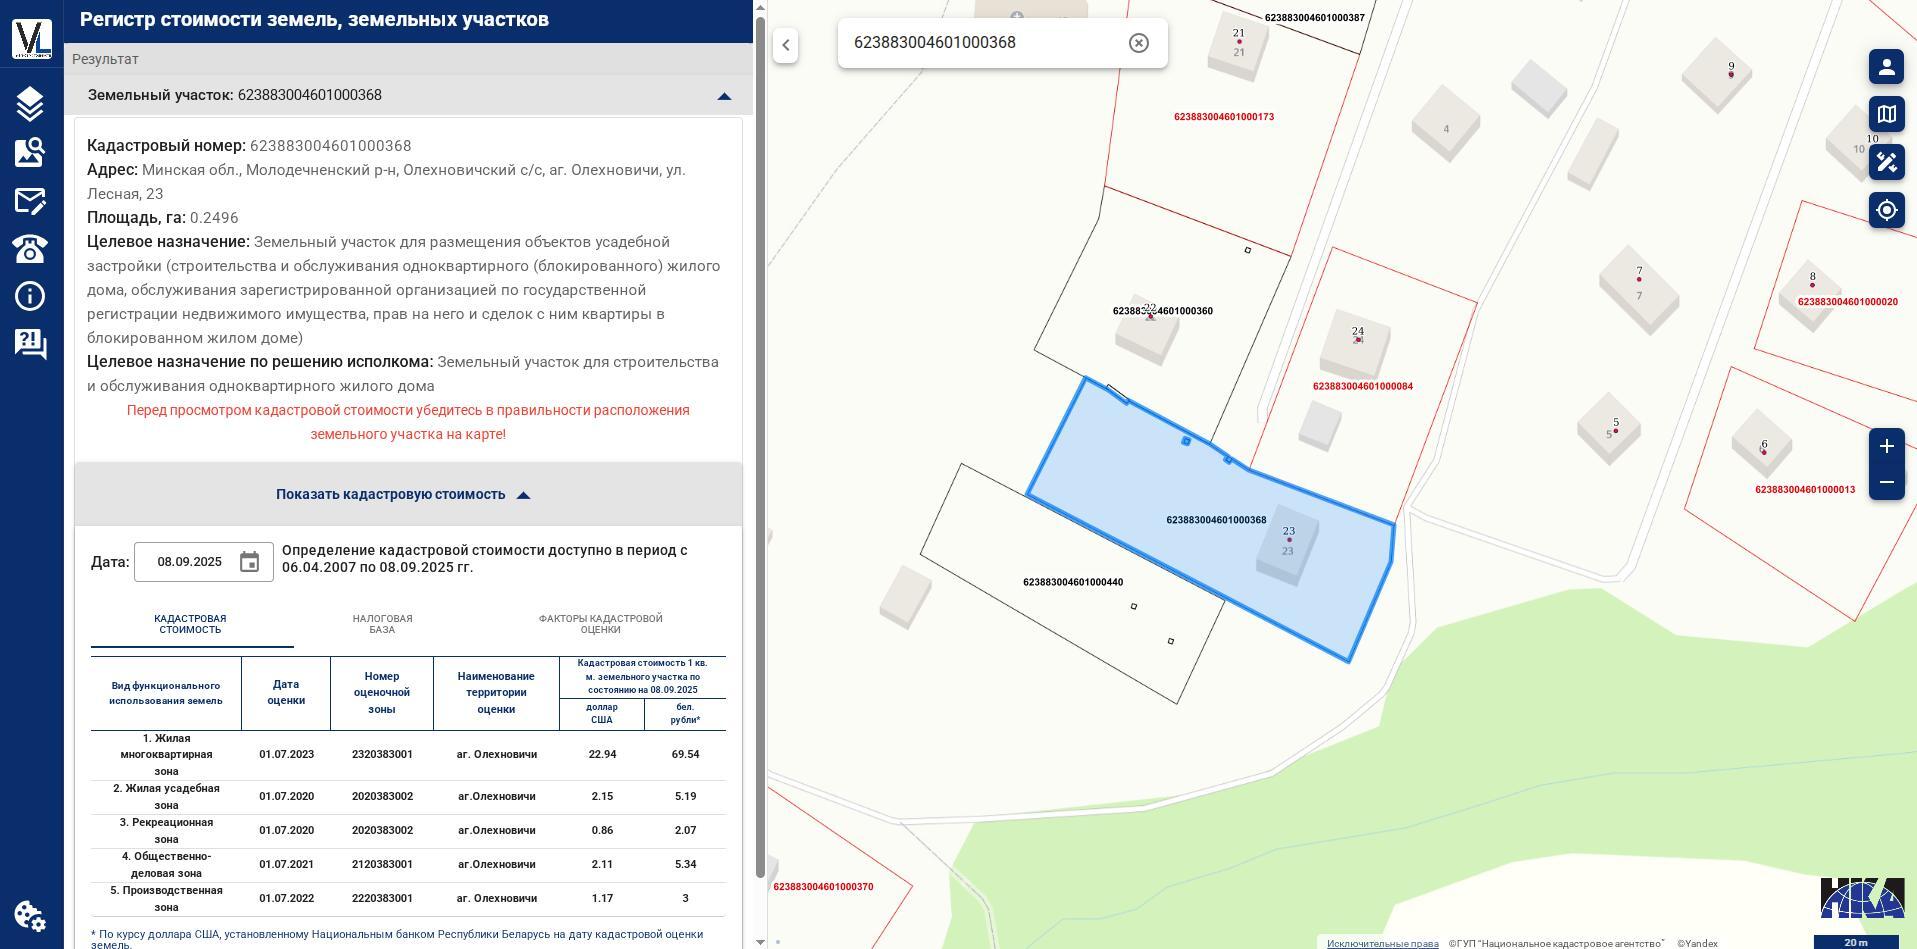Click the image search icon in sidebar

[30, 152]
